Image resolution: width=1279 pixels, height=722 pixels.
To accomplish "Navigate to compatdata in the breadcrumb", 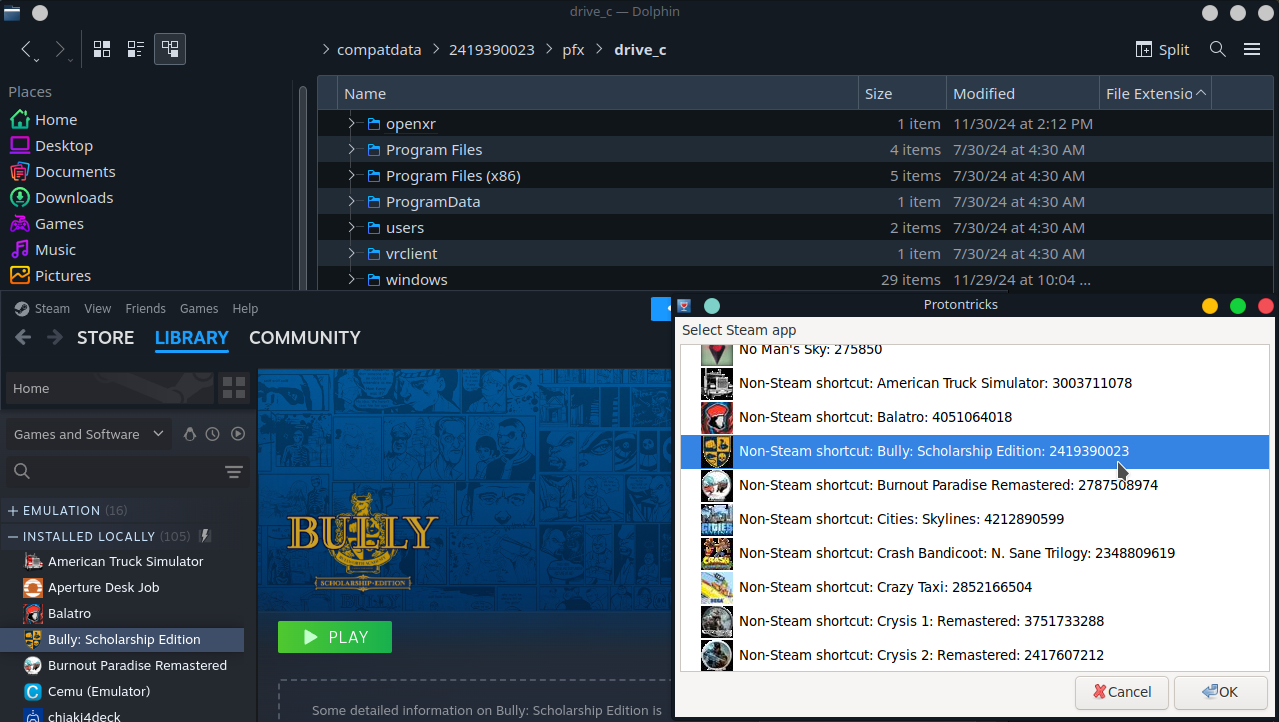I will (x=378, y=49).
